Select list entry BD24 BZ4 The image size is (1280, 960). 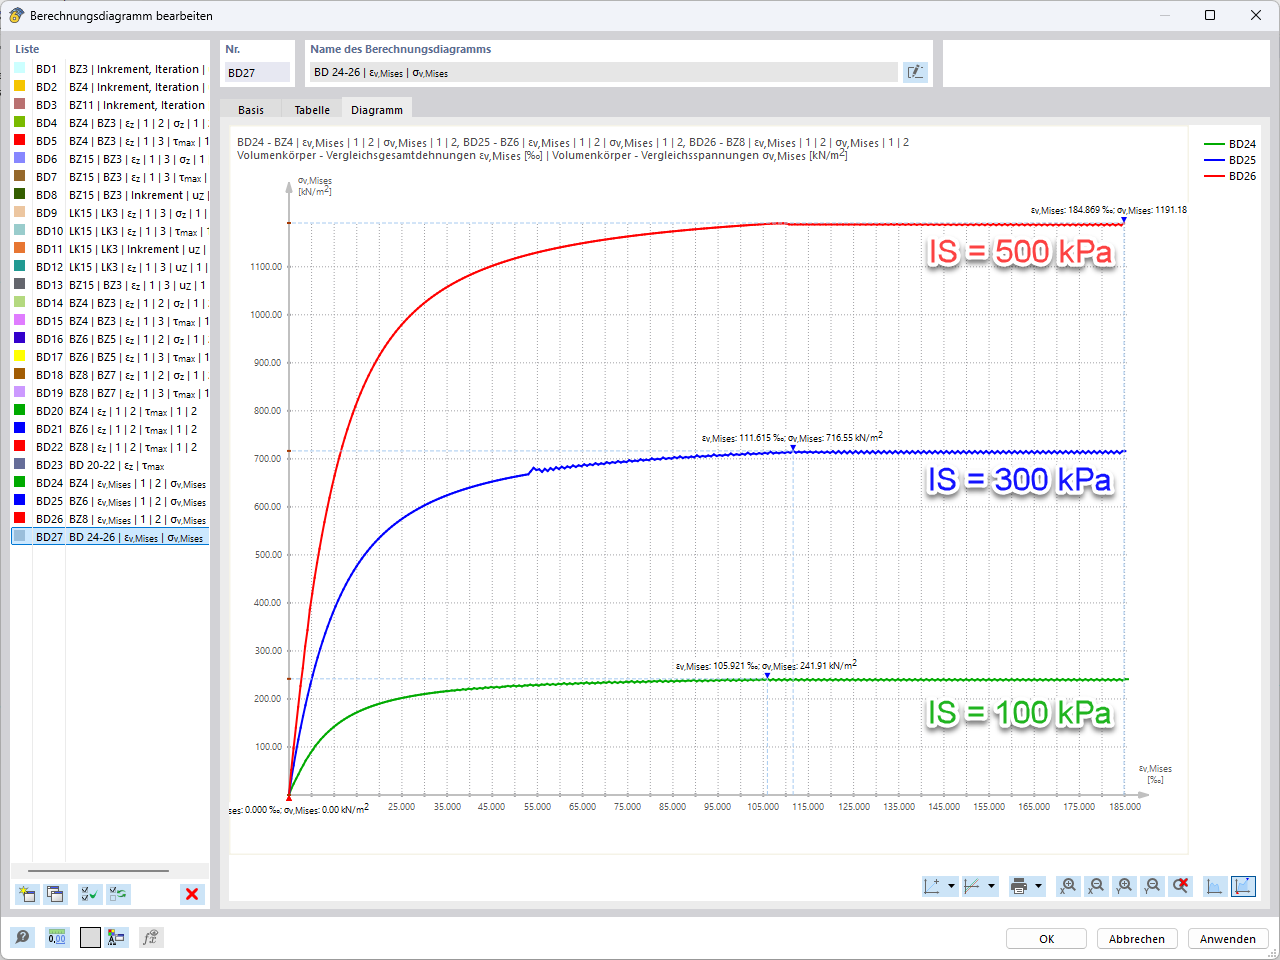click(x=110, y=483)
